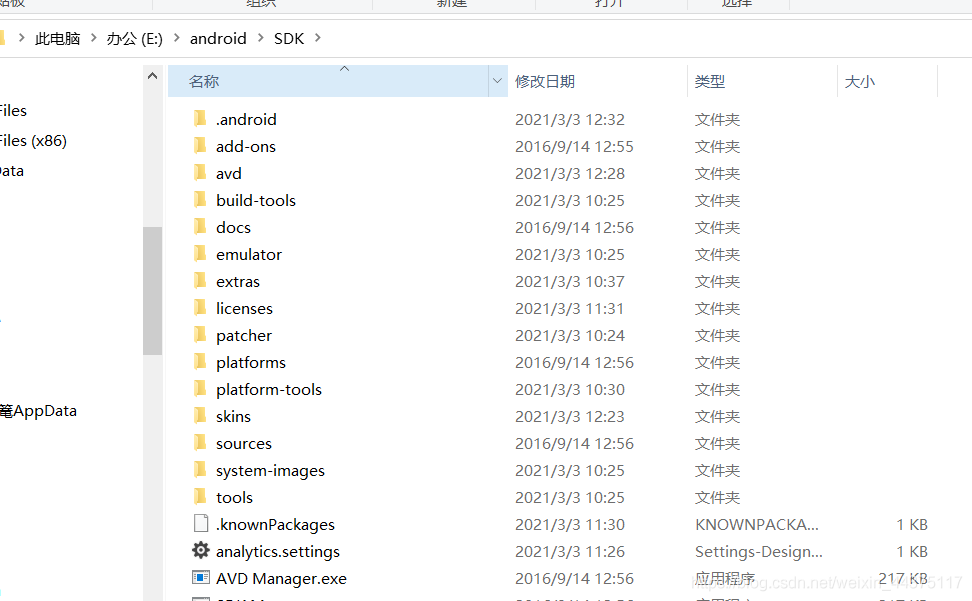Navigate to 办公 (E:) breadcrumb
This screenshot has height=601, width=972.
coord(135,38)
